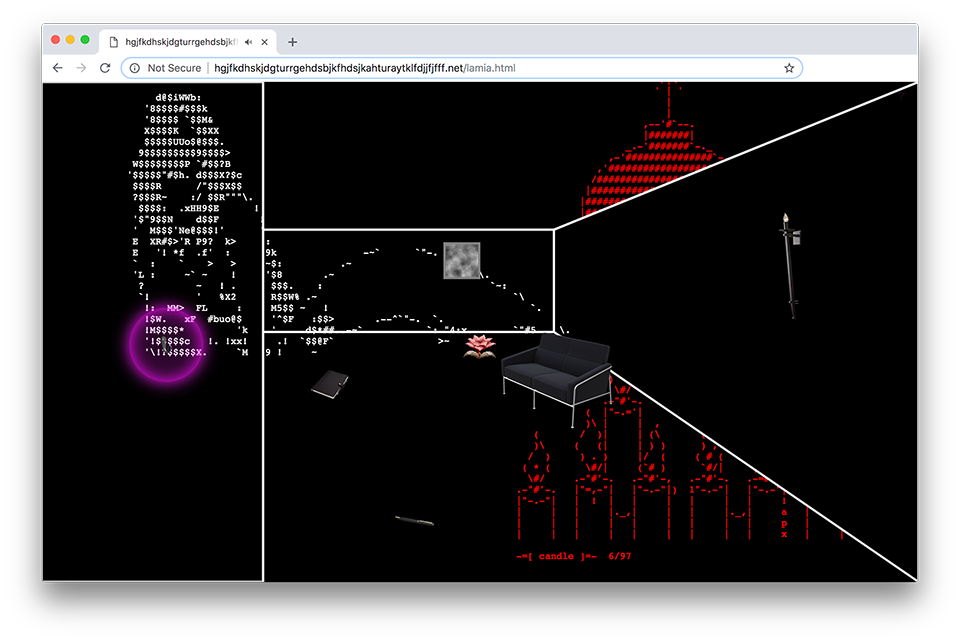Click the pink lotus flower
This screenshot has width=960, height=641.
[x=482, y=347]
